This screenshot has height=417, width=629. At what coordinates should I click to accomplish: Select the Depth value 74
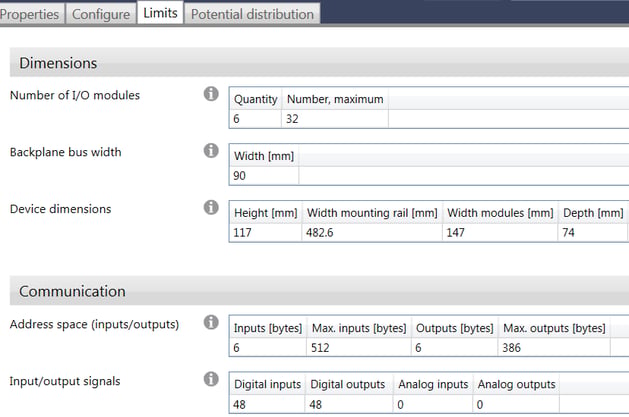coord(592,233)
